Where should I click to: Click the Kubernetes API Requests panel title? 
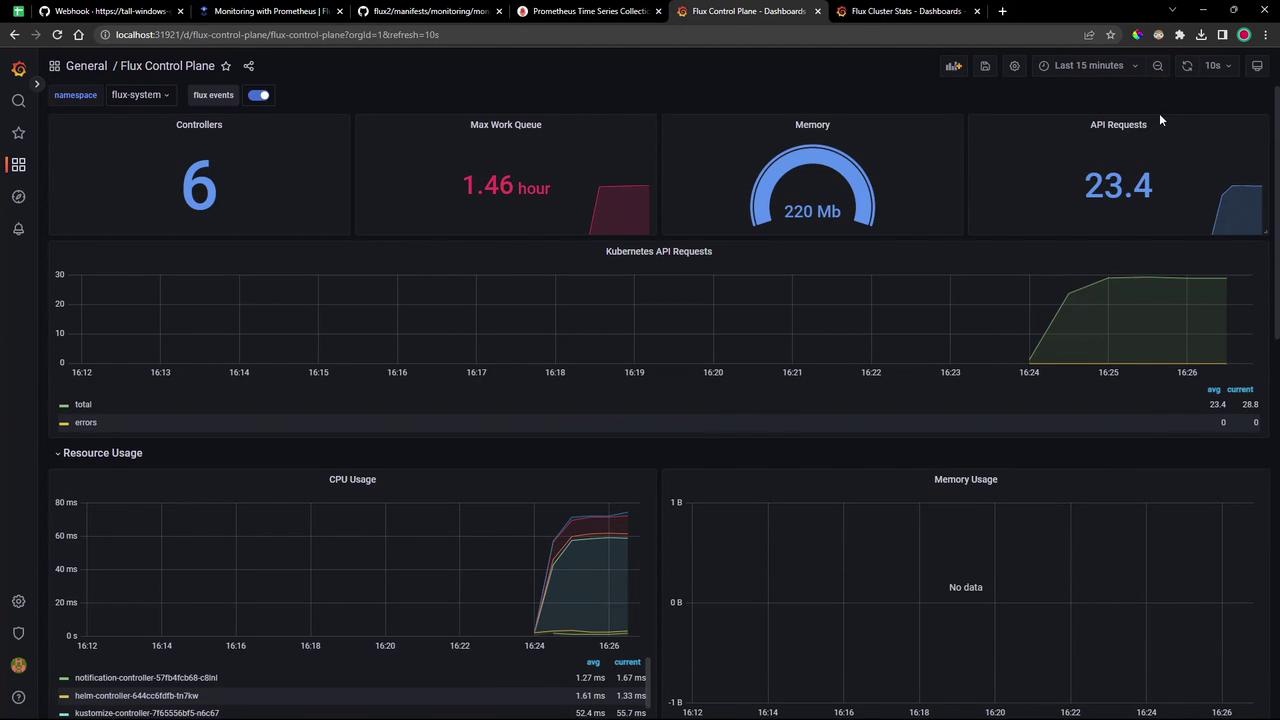point(658,251)
